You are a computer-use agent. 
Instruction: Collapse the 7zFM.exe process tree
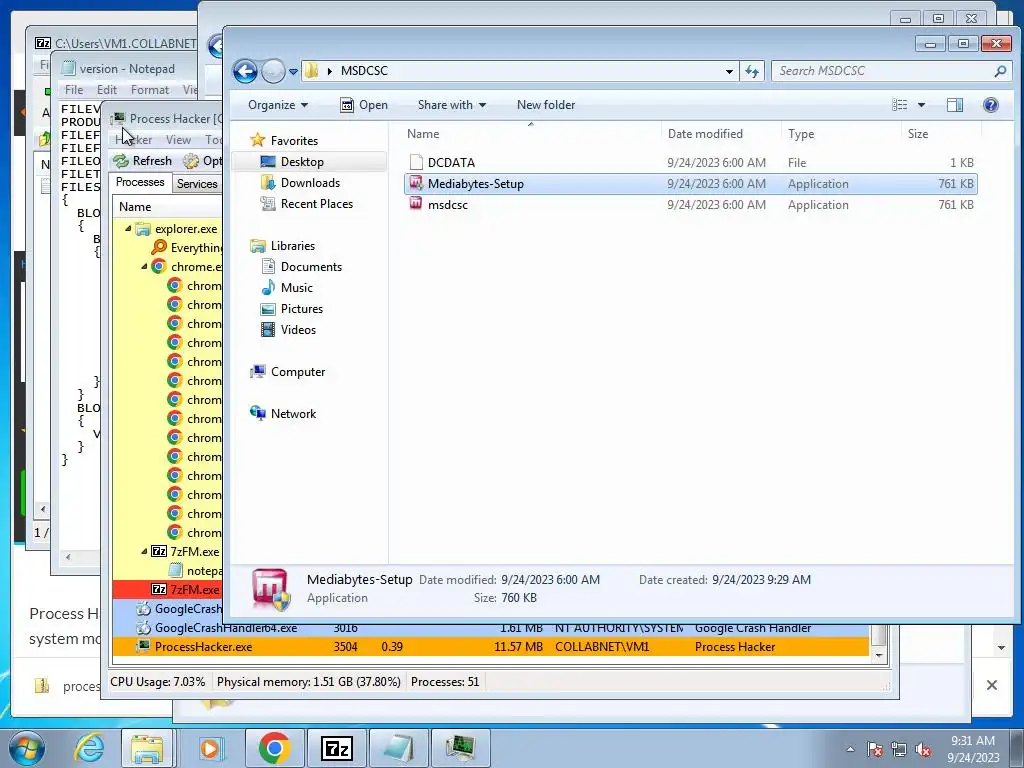coord(144,551)
